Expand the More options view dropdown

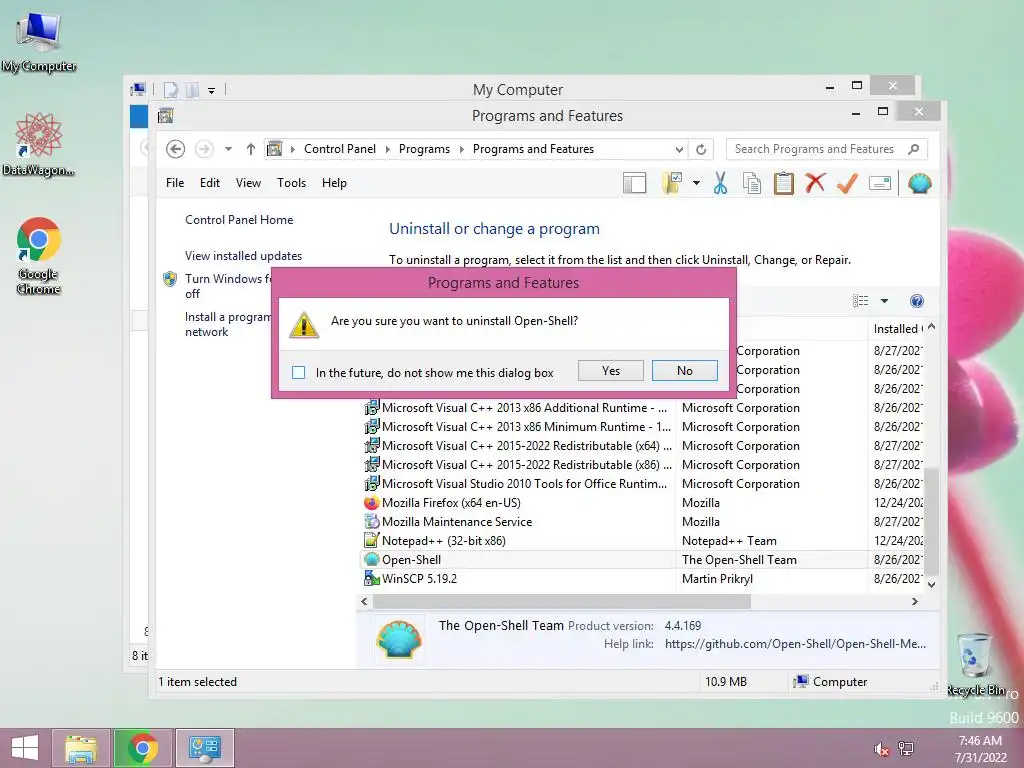coord(884,301)
